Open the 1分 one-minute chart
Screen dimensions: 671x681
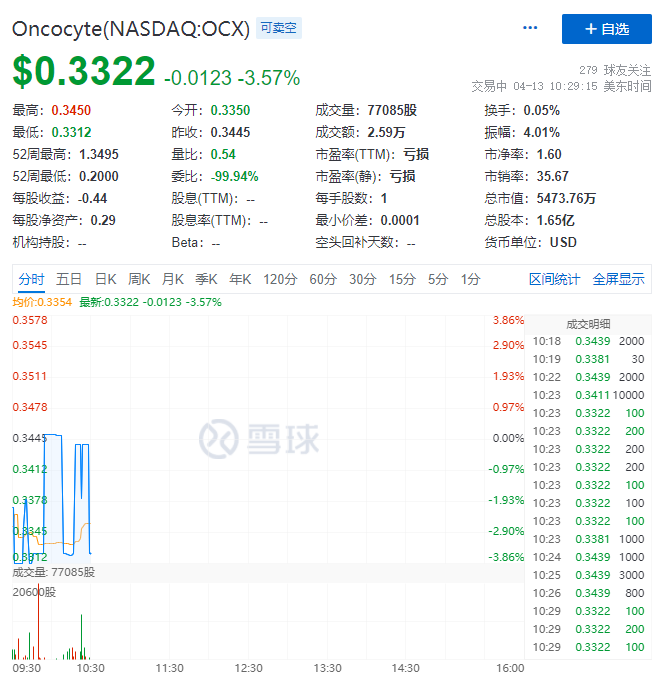click(x=470, y=279)
